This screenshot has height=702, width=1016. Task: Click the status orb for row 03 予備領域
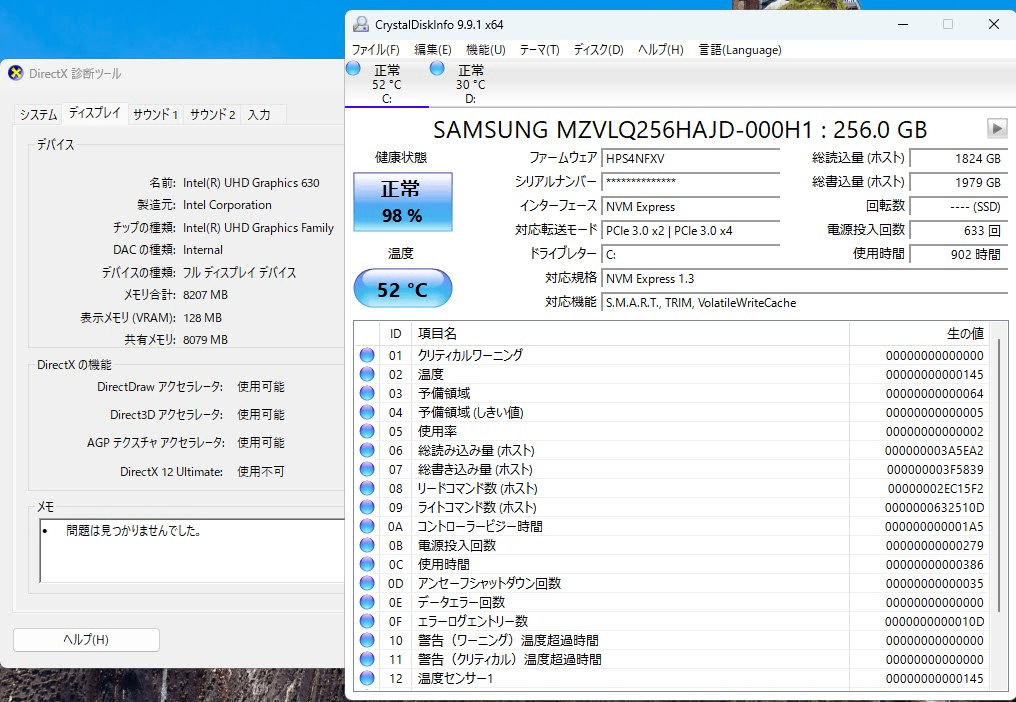coord(367,393)
